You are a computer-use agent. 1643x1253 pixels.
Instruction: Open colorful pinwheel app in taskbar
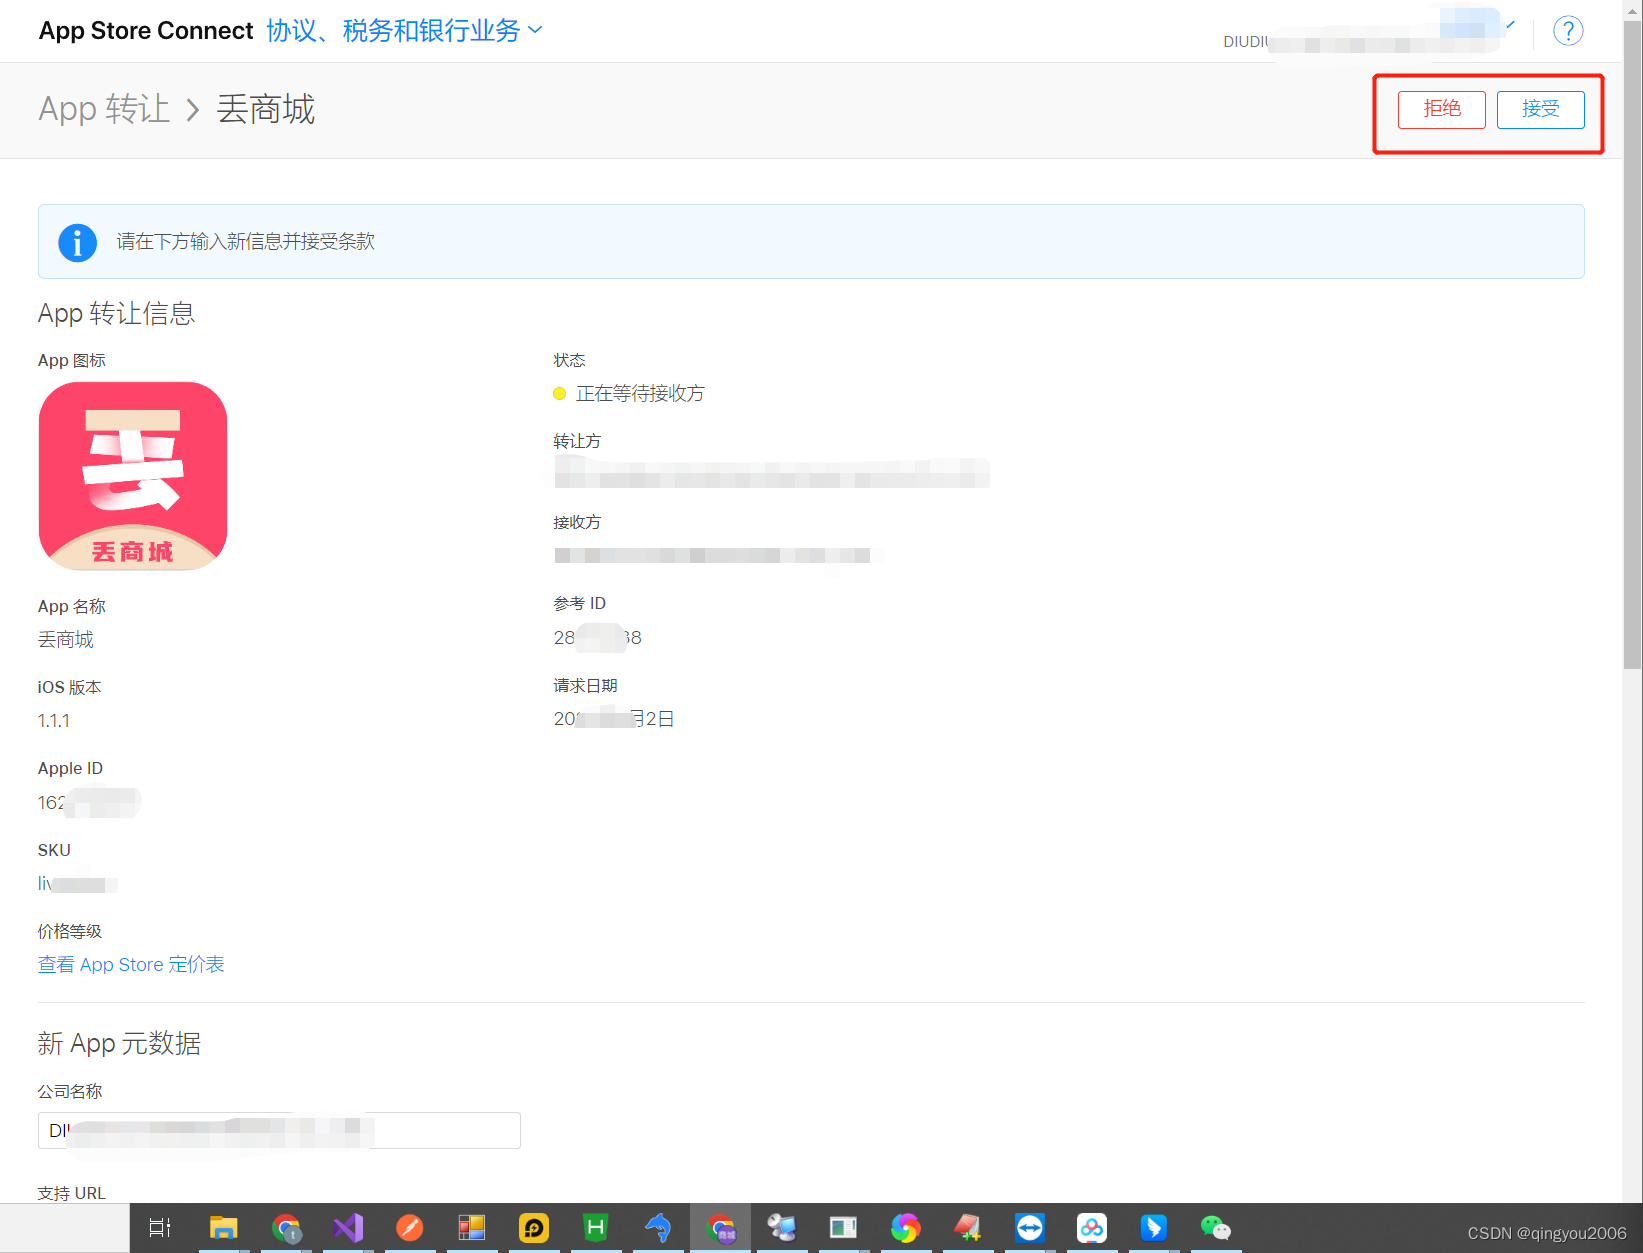906,1228
